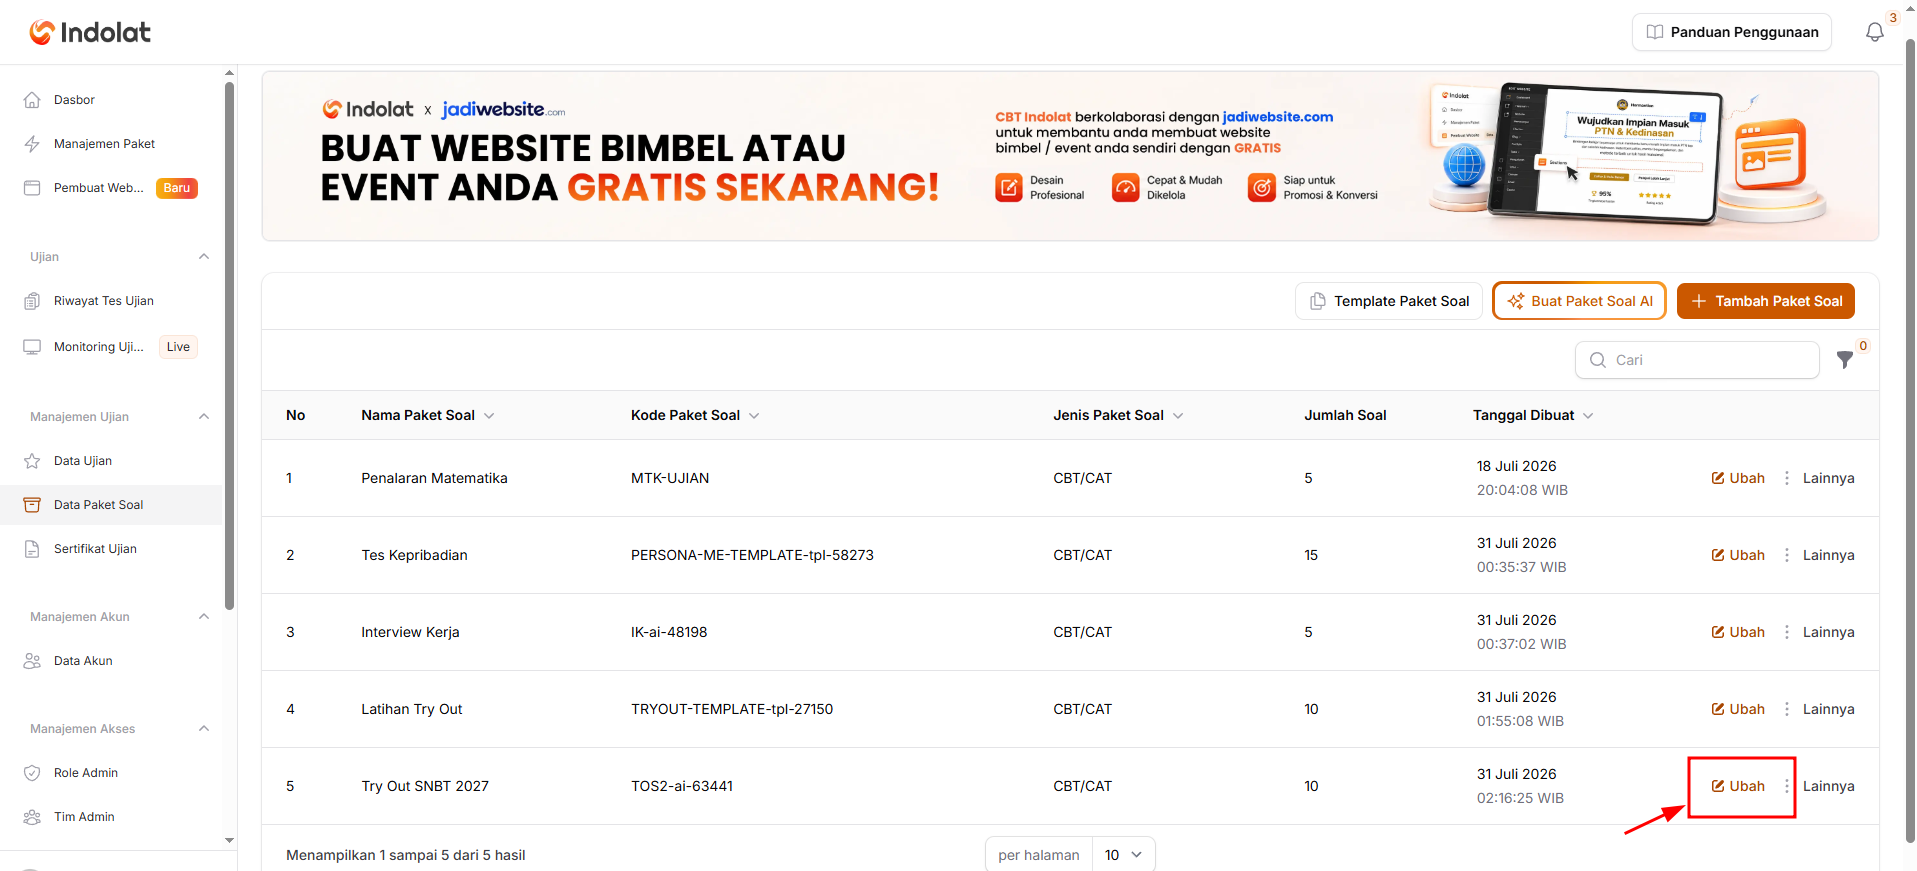Image resolution: width=1917 pixels, height=871 pixels.
Task: Sort by Nama Paket Soal column chevron
Action: click(x=489, y=416)
